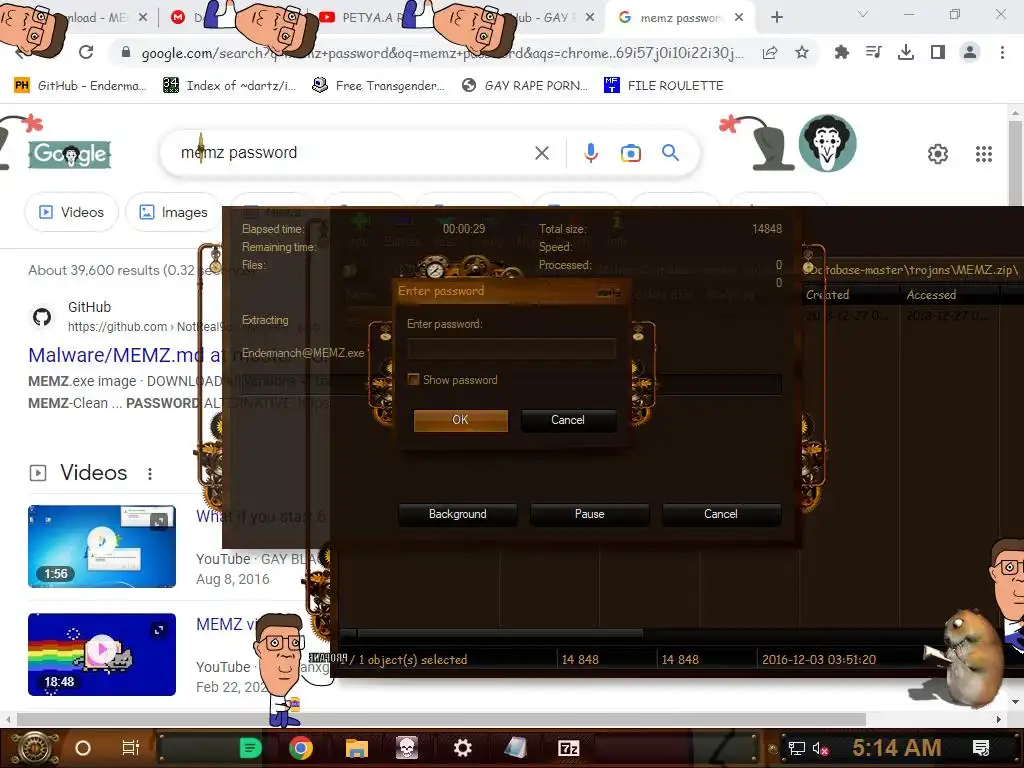
Task: Open Task View on taskbar
Action: coord(131,748)
